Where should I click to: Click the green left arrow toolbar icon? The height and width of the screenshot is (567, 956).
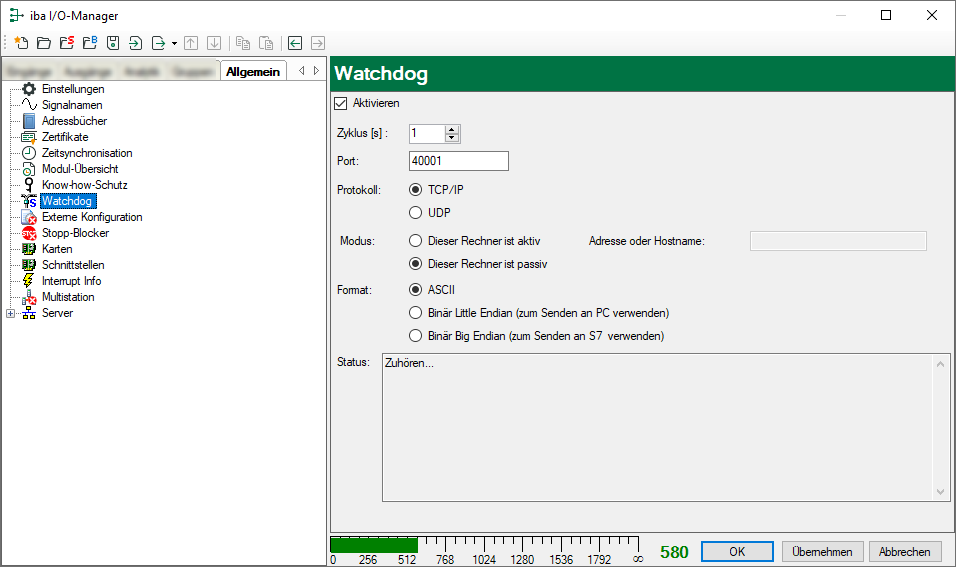[x=294, y=43]
